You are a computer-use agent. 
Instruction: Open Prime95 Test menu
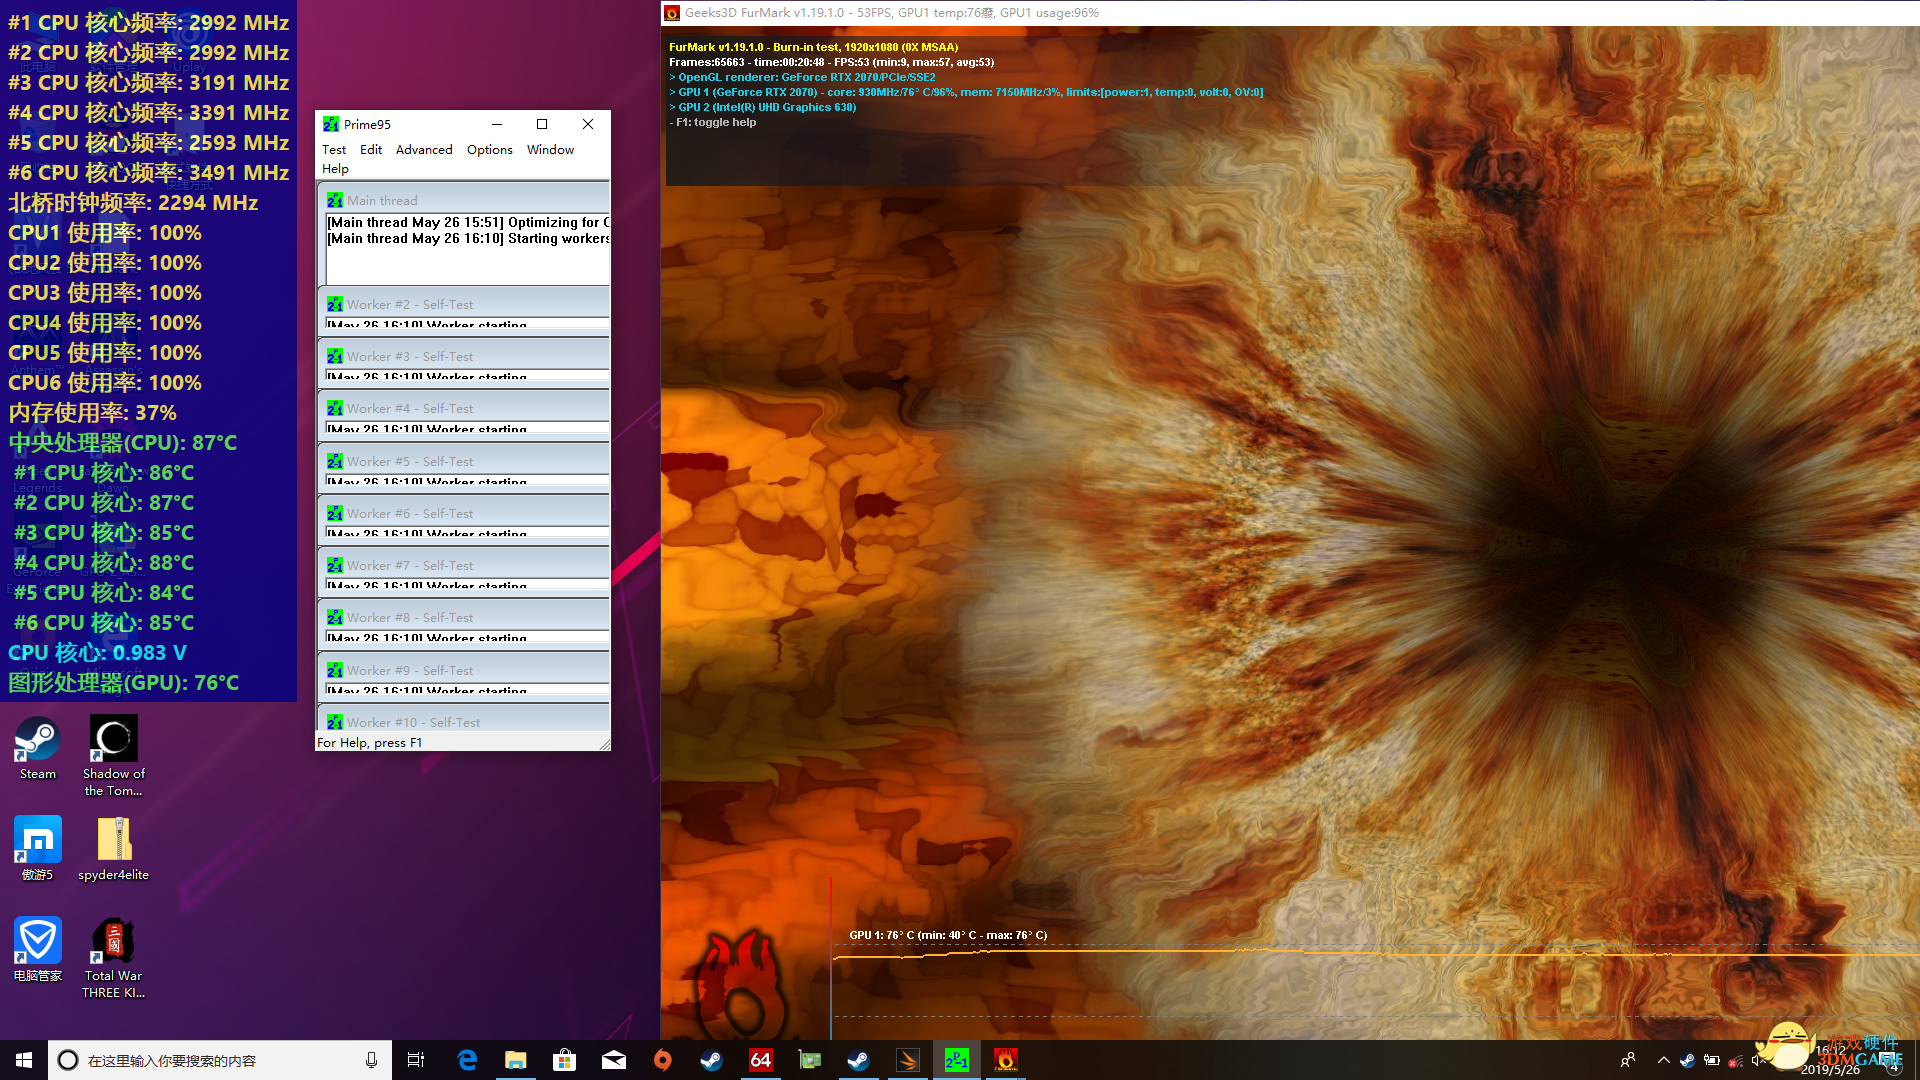coord(334,150)
